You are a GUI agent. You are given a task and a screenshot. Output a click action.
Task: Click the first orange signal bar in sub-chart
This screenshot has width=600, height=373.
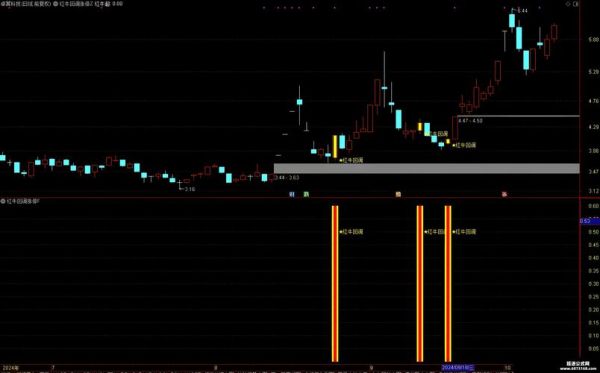(335, 283)
